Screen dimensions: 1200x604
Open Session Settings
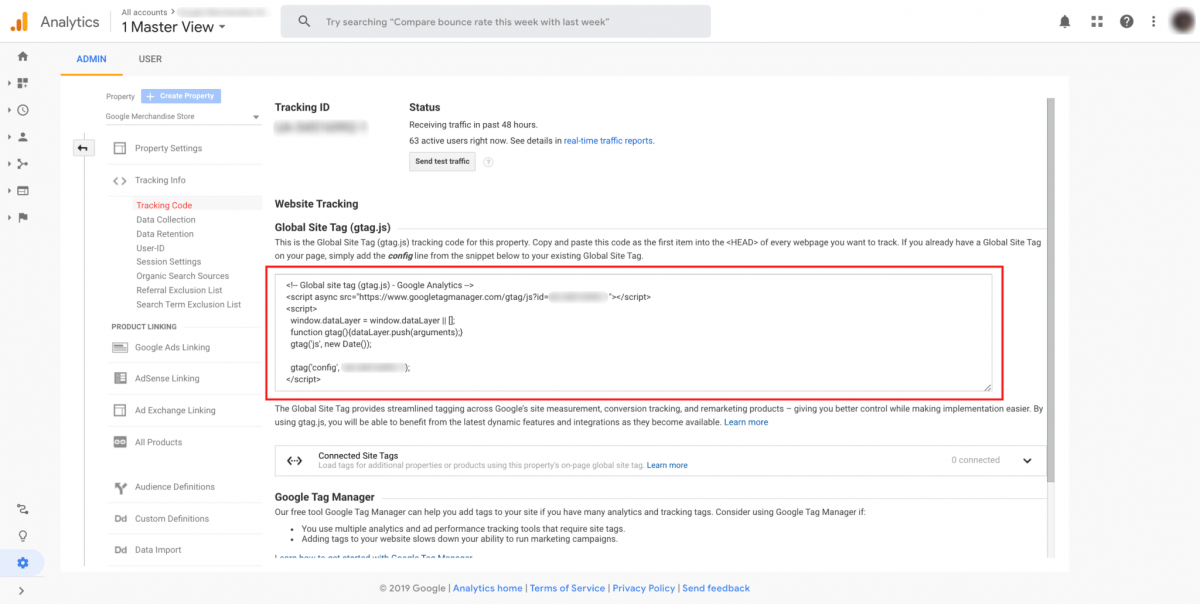tap(169, 262)
